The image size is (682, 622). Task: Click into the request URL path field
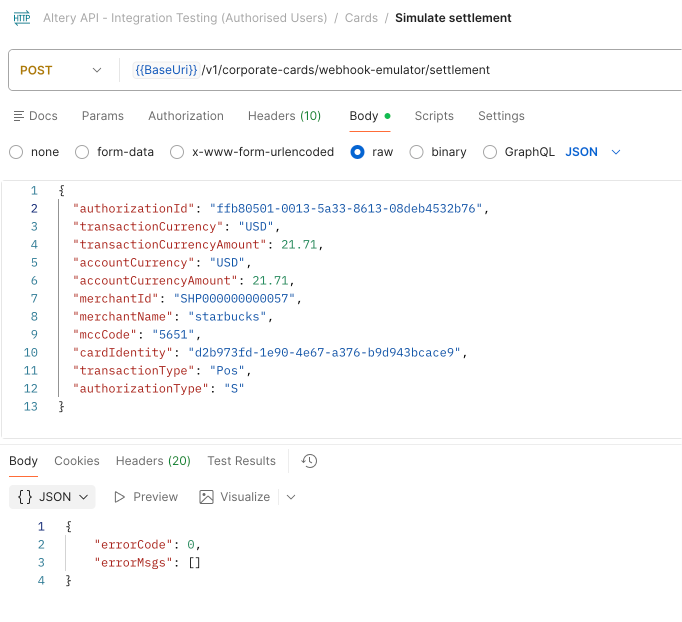pos(346,70)
